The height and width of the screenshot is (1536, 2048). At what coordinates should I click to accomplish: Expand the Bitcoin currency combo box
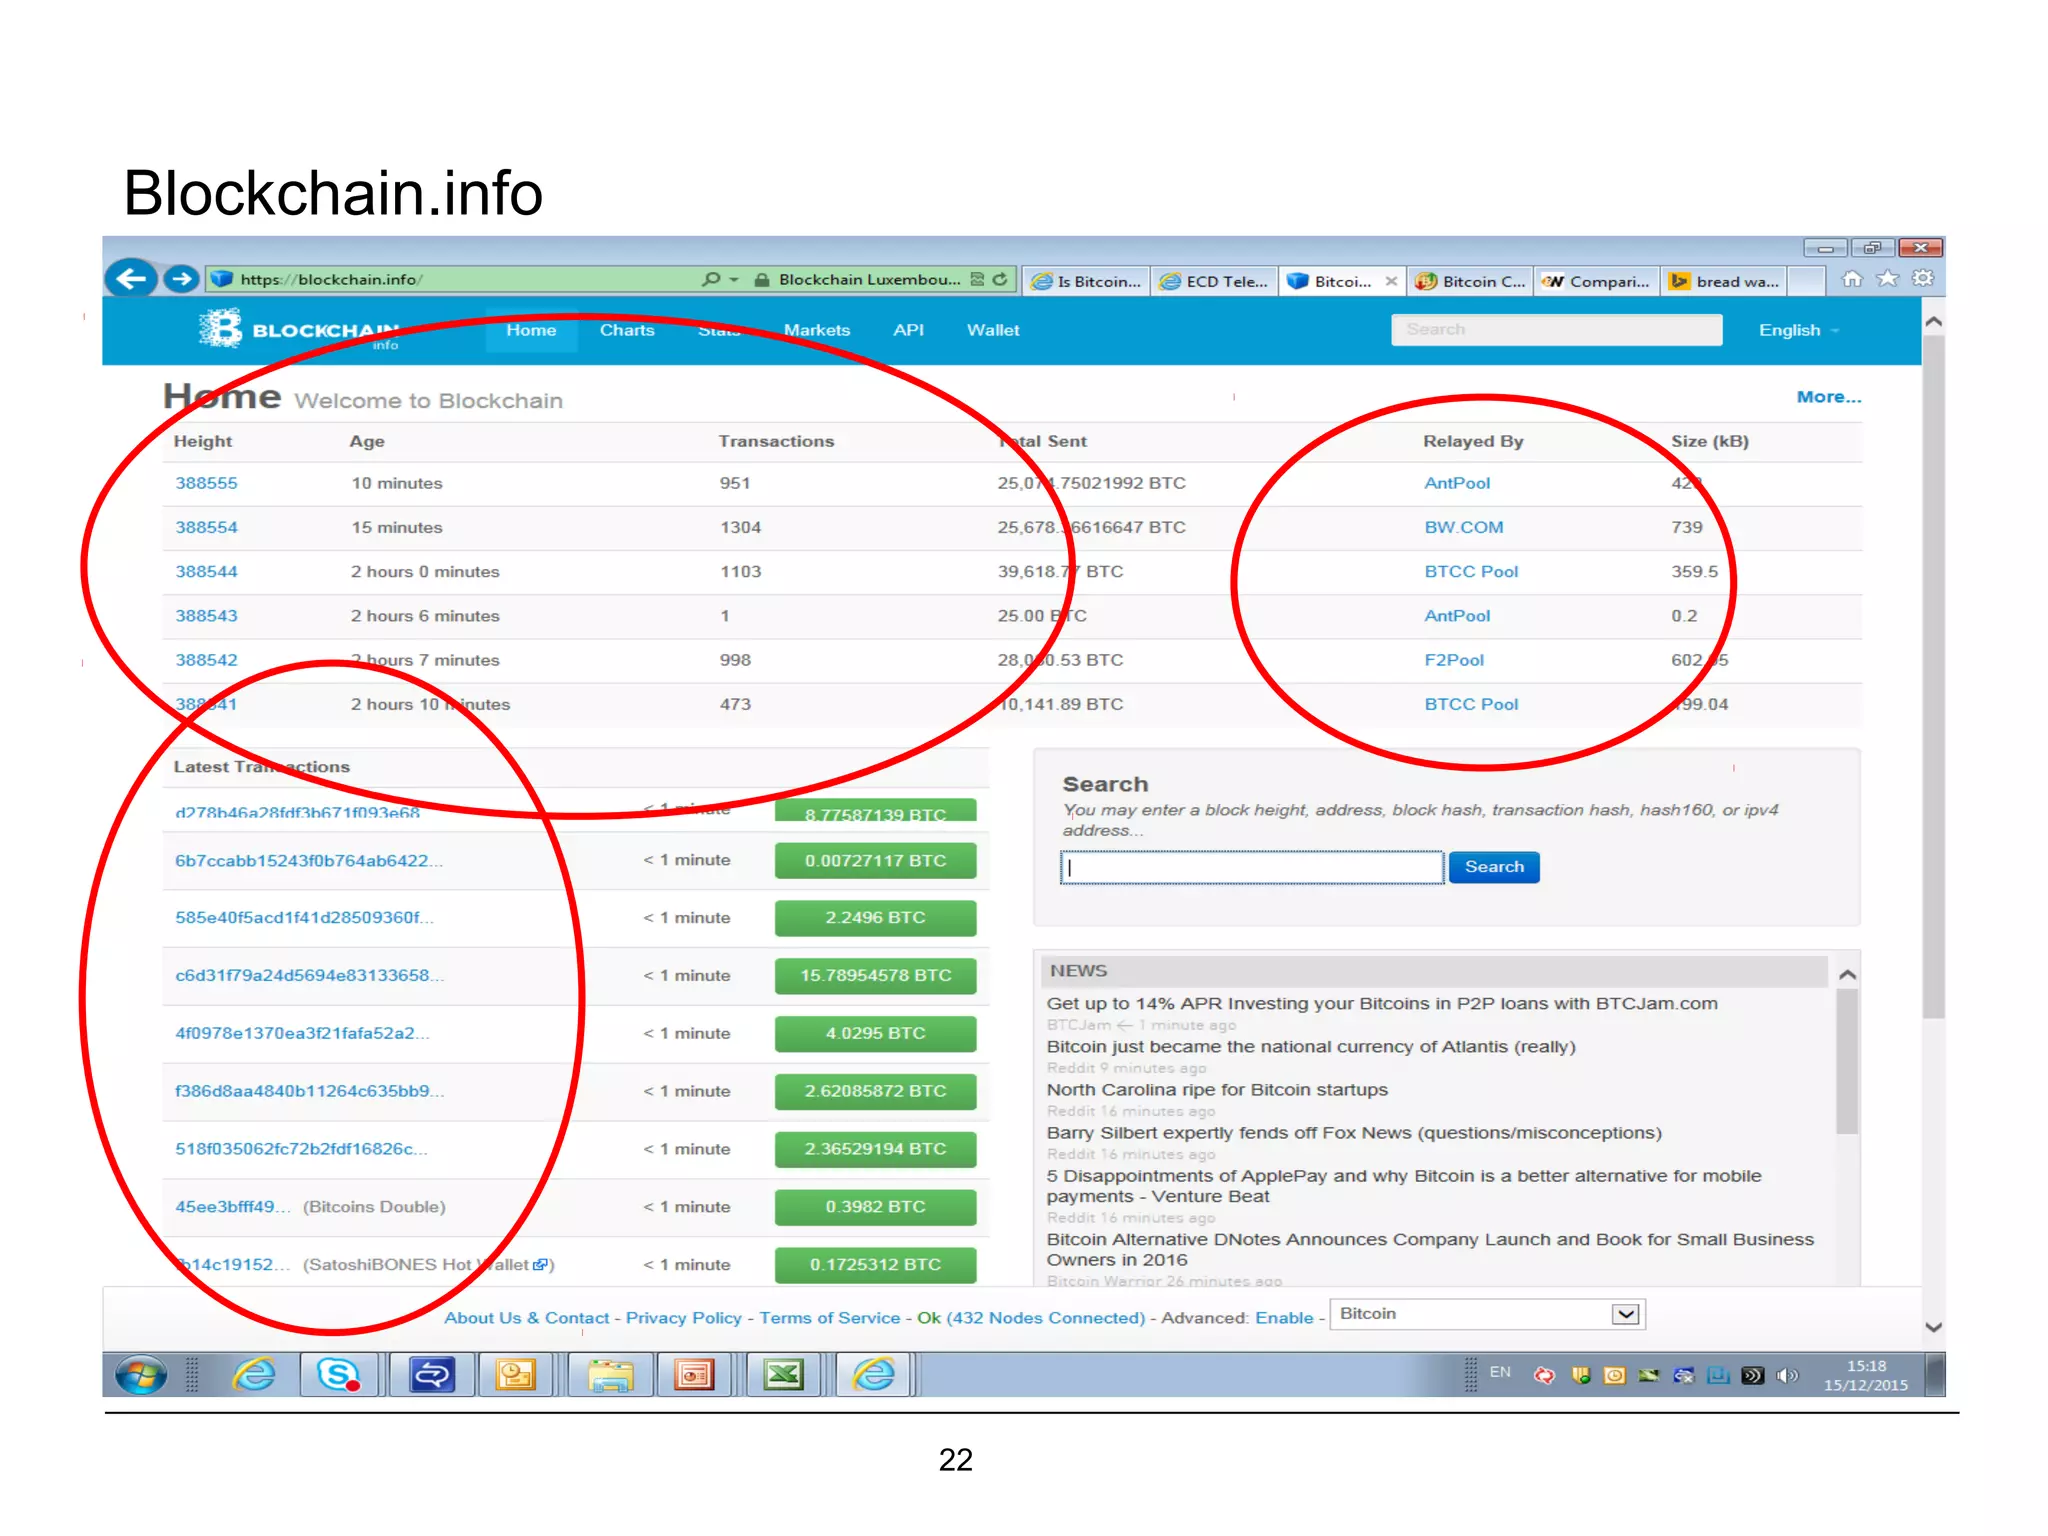[x=1625, y=1314]
